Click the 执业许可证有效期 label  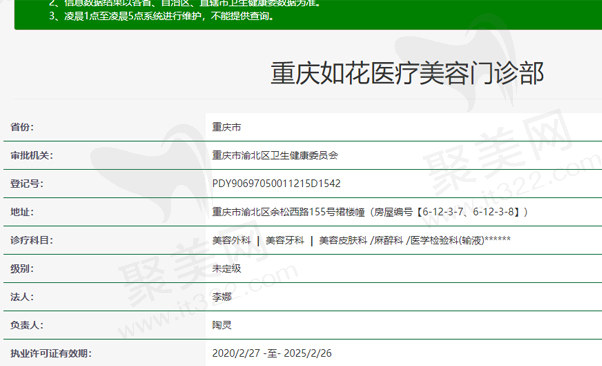pyautogui.click(x=51, y=353)
